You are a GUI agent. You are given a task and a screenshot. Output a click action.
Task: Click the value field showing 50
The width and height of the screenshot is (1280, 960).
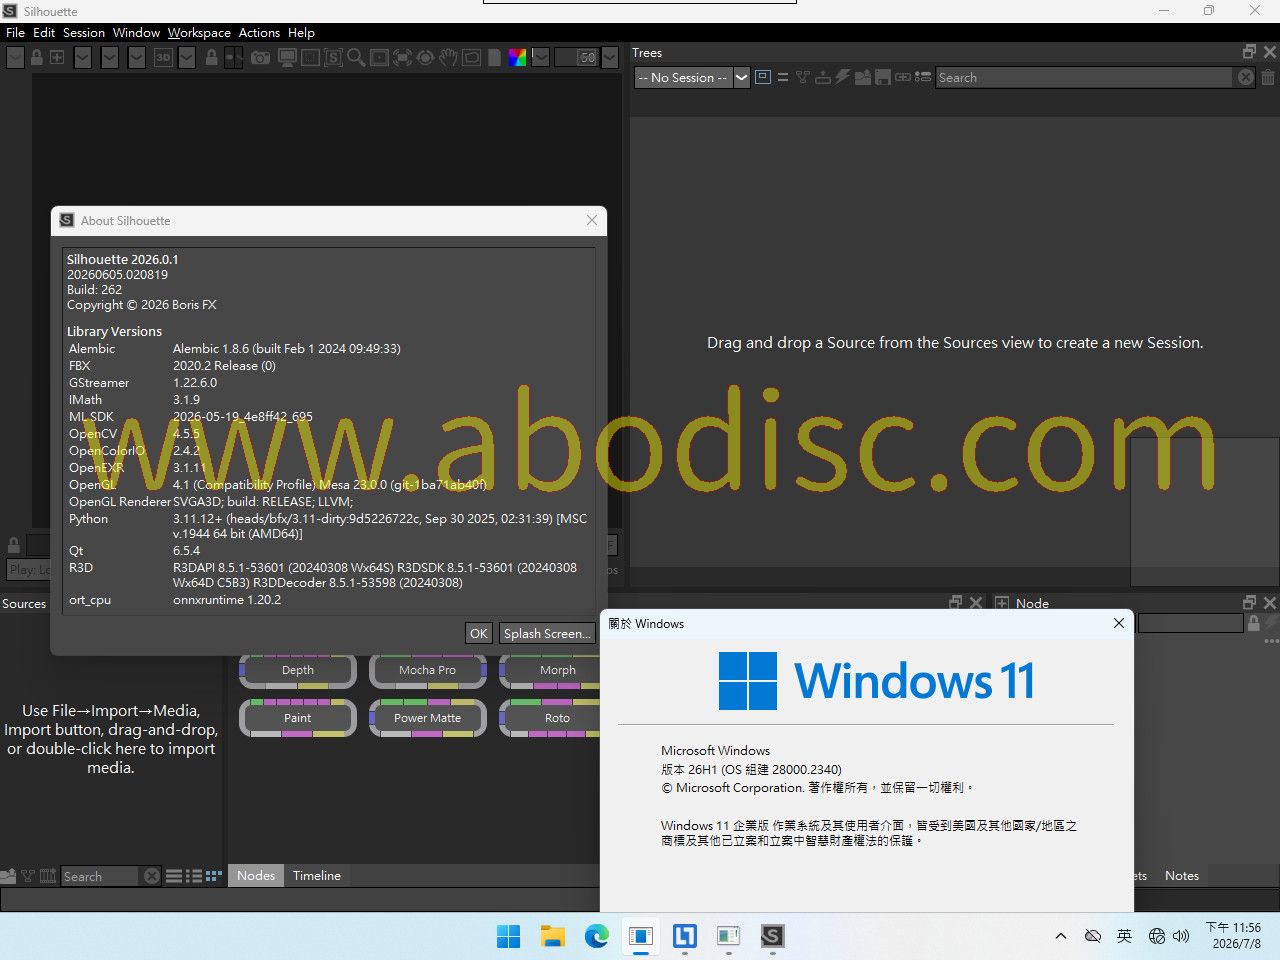576,58
